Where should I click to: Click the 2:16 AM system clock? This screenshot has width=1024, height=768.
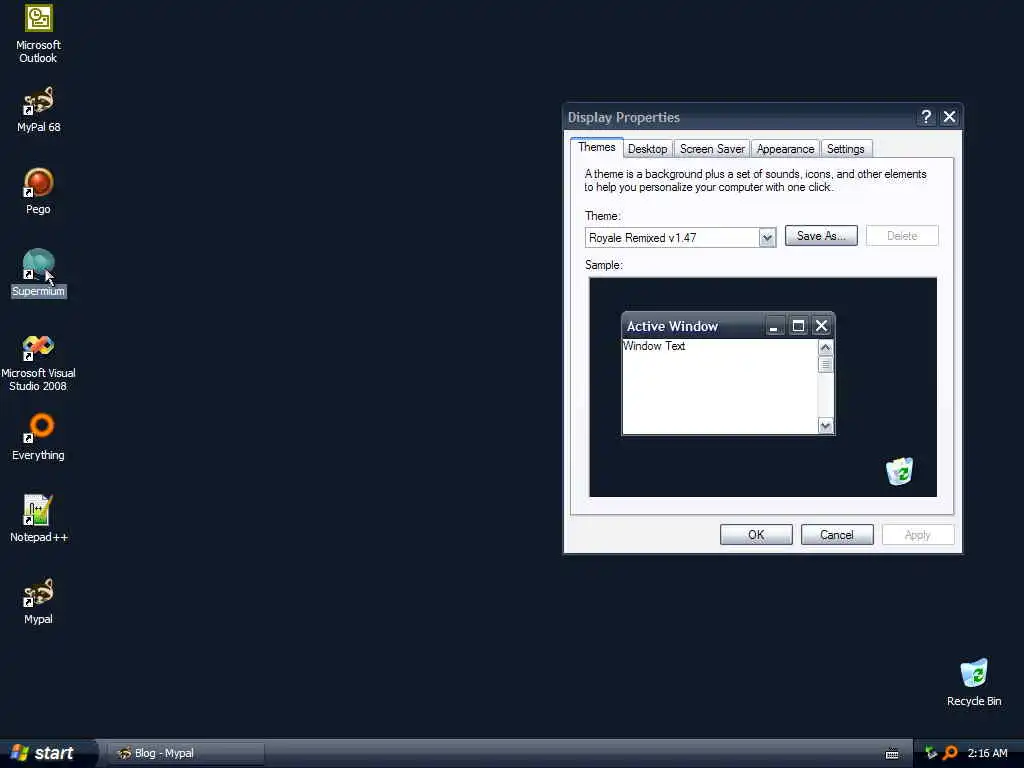click(987, 753)
